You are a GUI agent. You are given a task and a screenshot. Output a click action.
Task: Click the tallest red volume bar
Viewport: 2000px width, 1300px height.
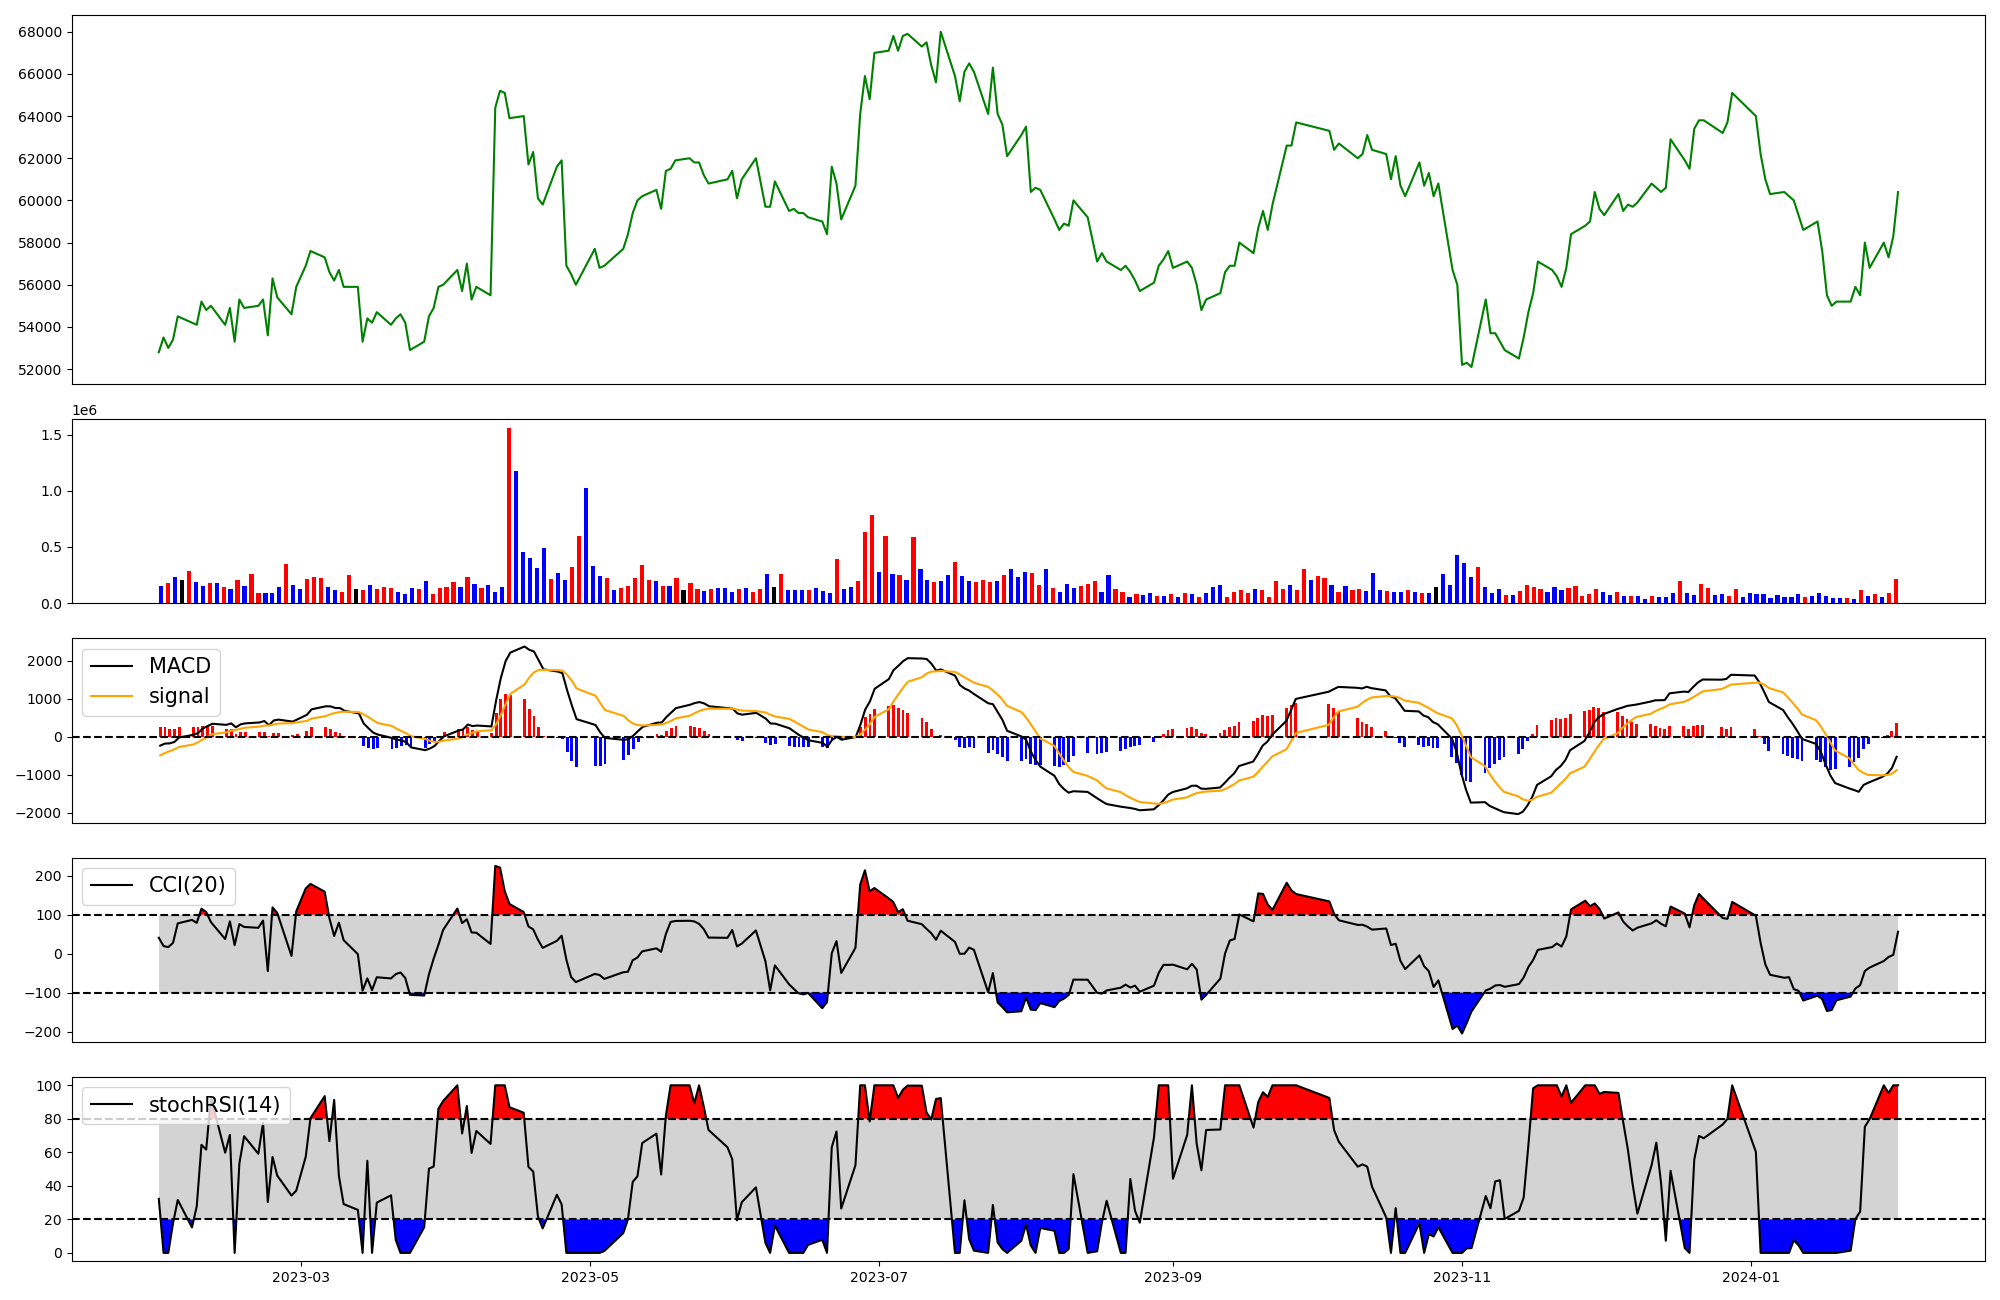tap(509, 515)
